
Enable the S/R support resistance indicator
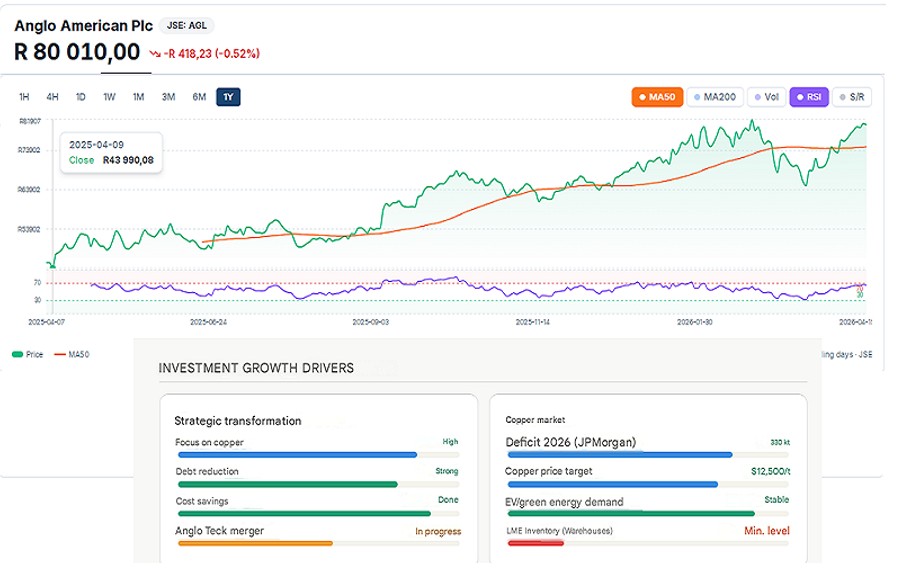[x=852, y=97]
